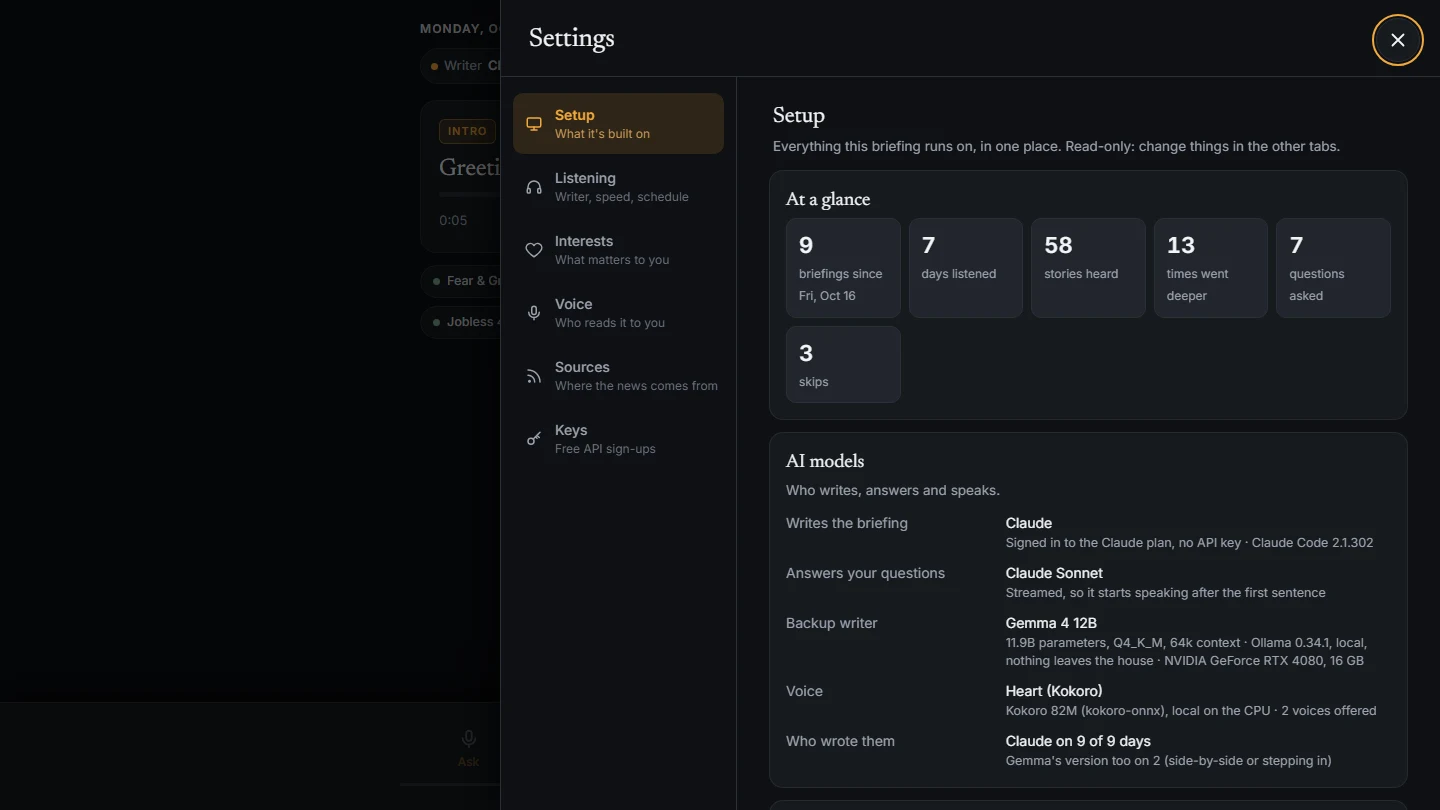Screen dimensions: 1440x810
Task: Go to the Keys tab
Action: point(618,439)
